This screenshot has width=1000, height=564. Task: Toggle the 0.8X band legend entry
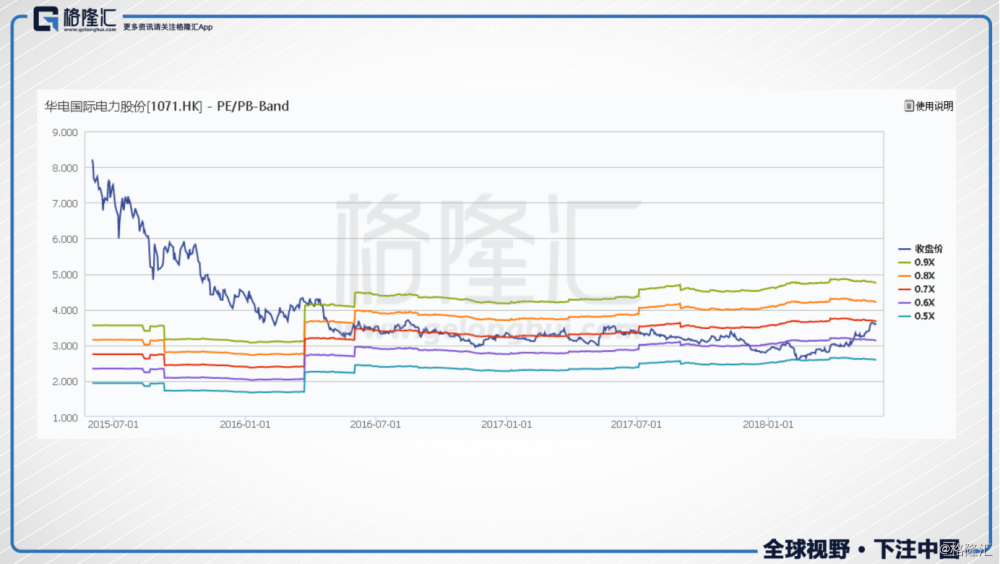924,275
